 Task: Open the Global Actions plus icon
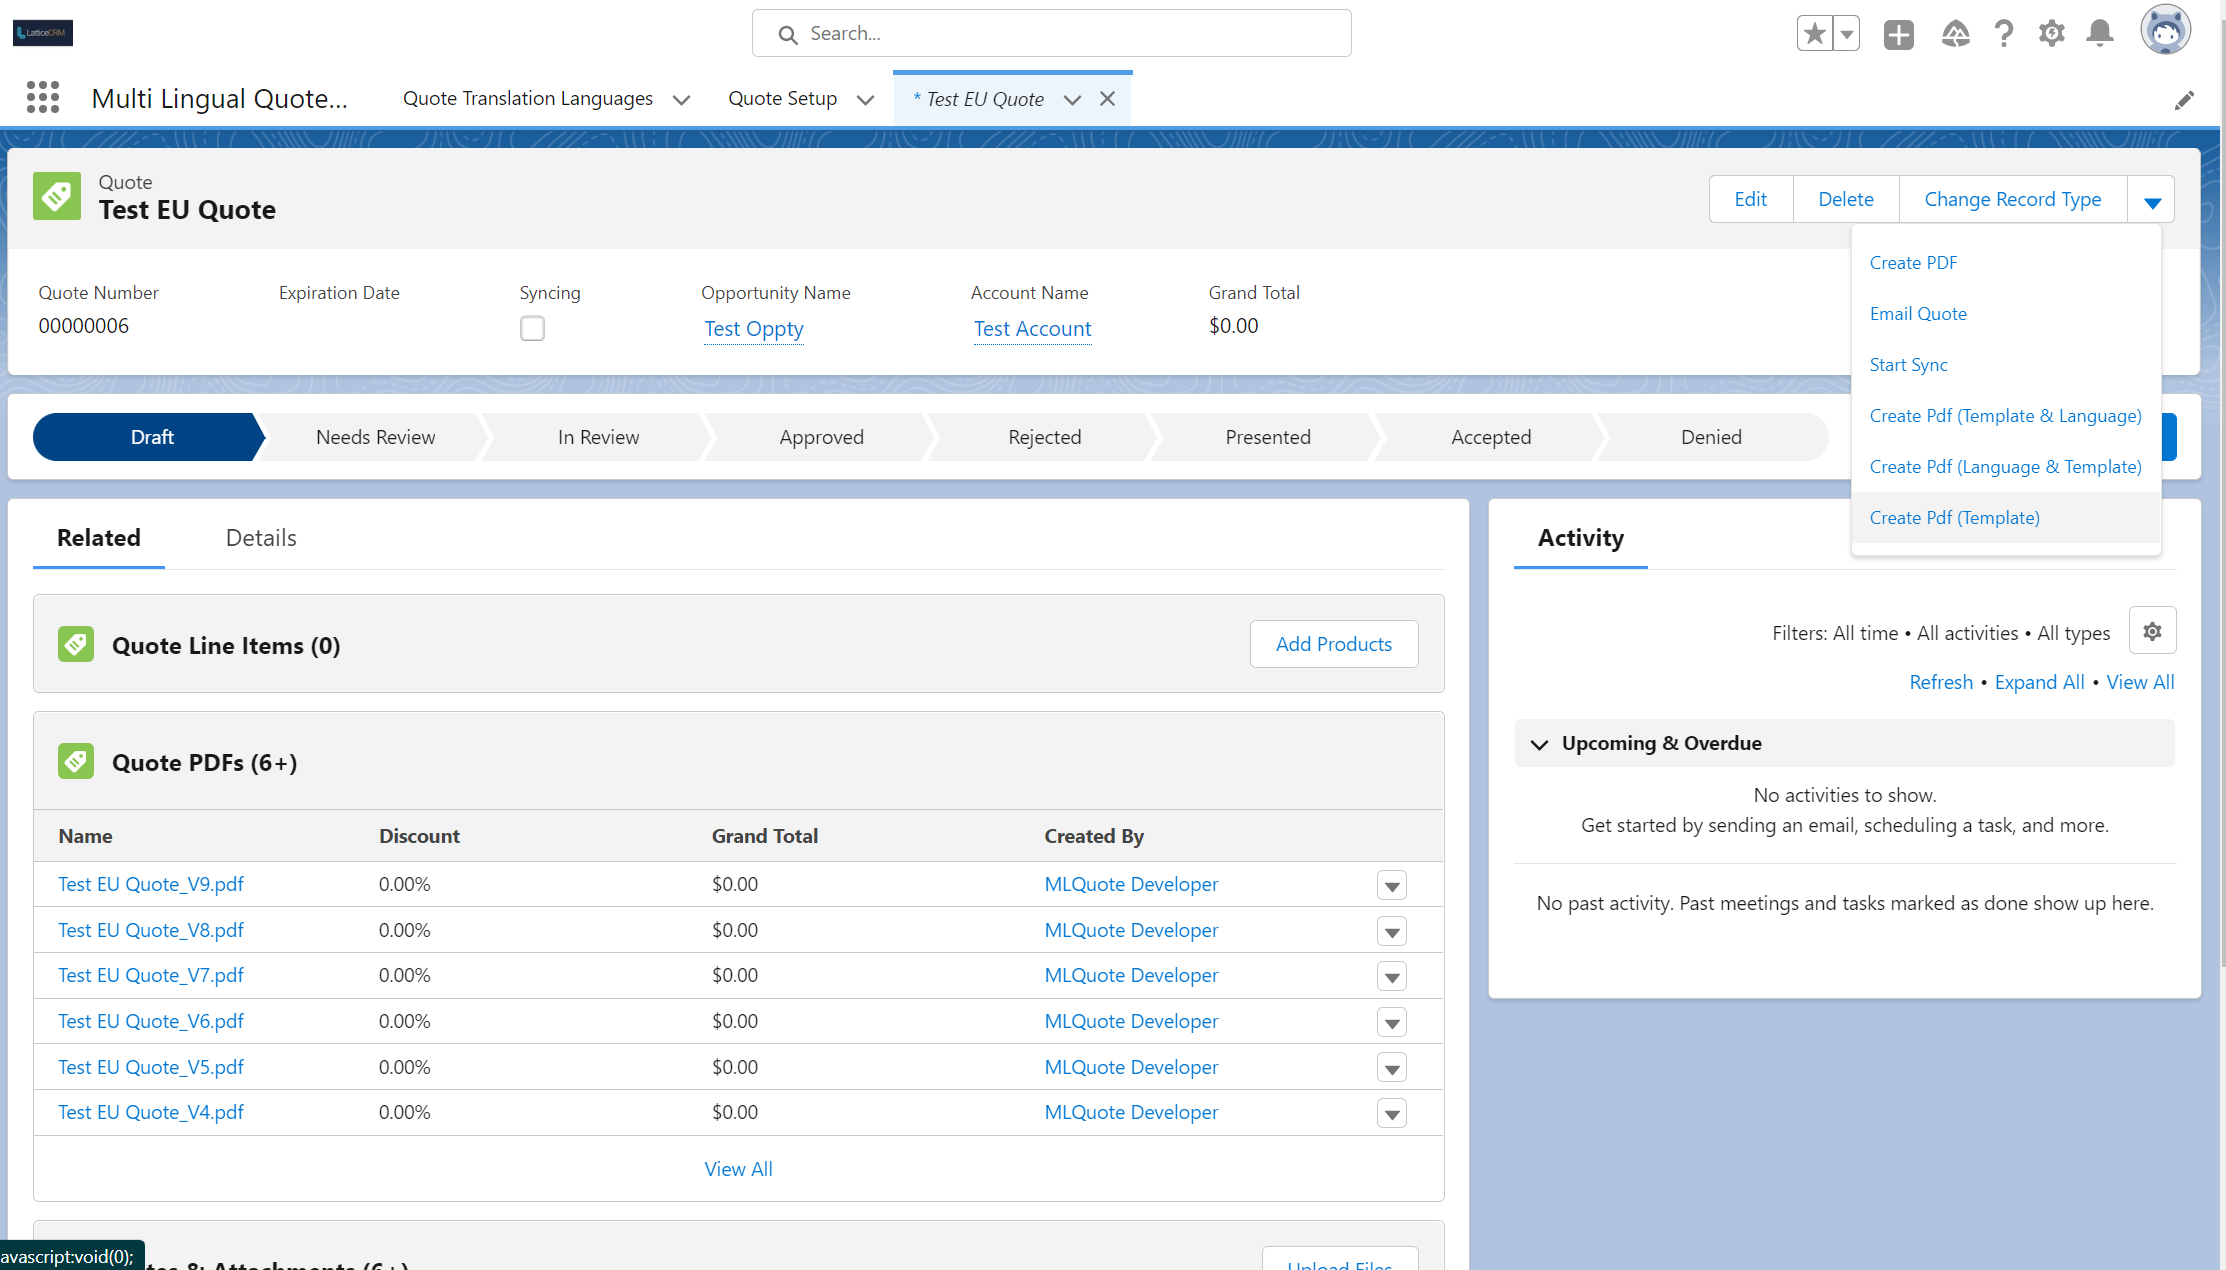(x=1898, y=34)
